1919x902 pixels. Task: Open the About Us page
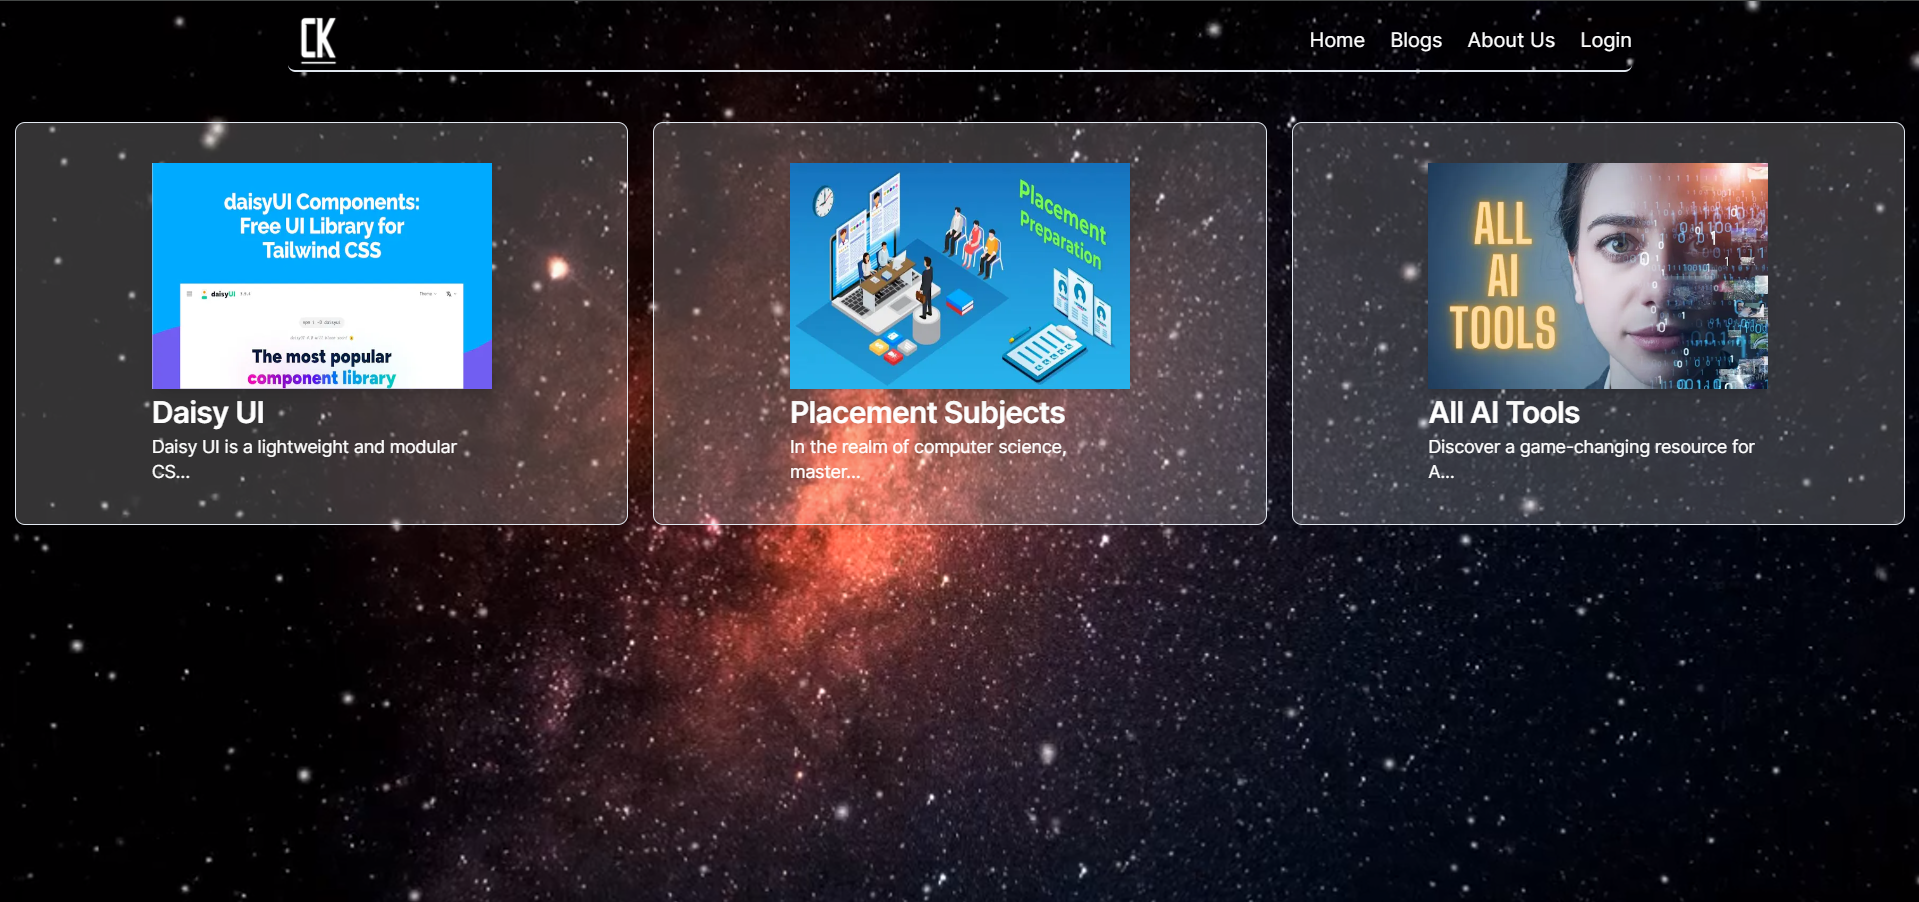1511,40
